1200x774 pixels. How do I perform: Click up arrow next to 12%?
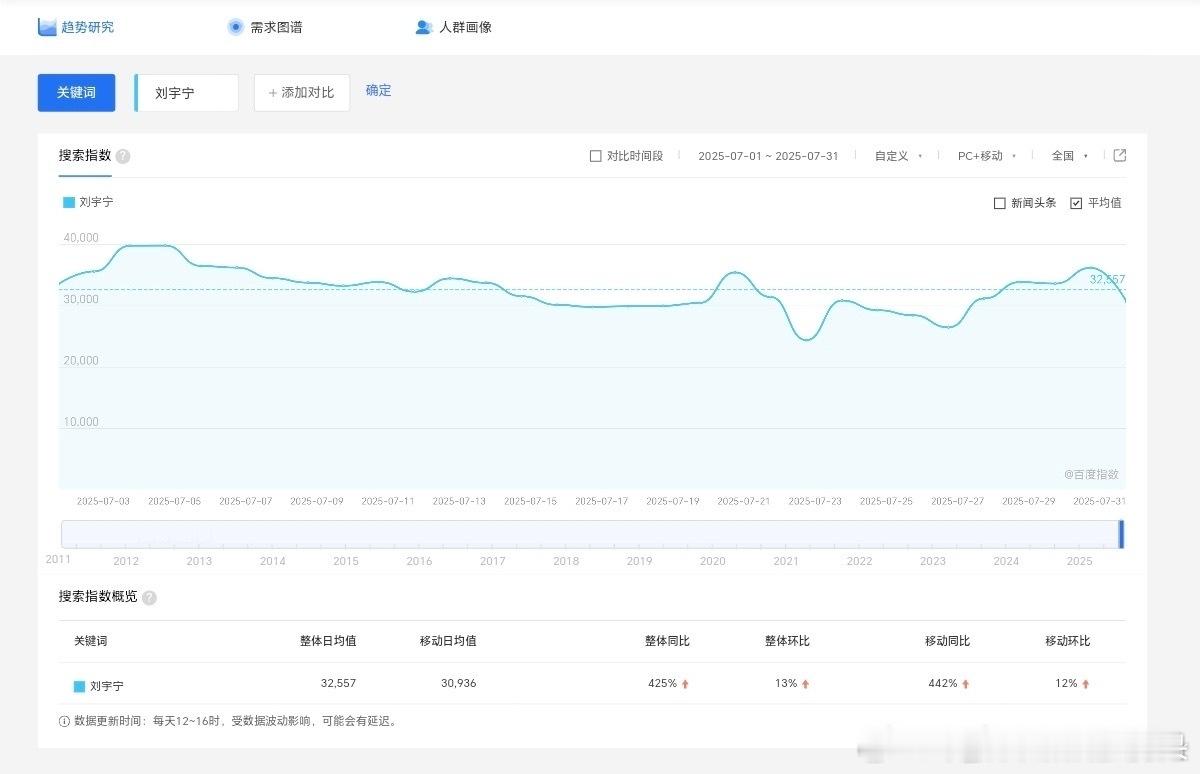click(1085, 684)
